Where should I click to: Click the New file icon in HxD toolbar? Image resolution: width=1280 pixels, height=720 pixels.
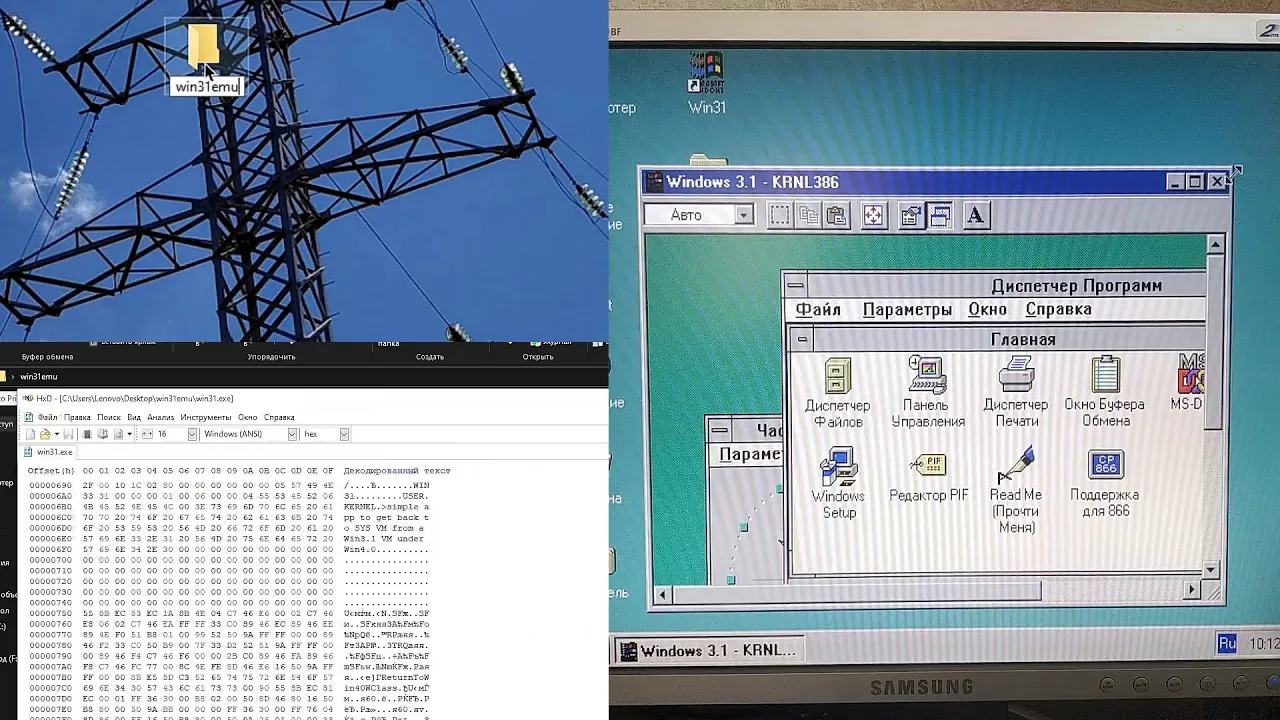[30, 434]
